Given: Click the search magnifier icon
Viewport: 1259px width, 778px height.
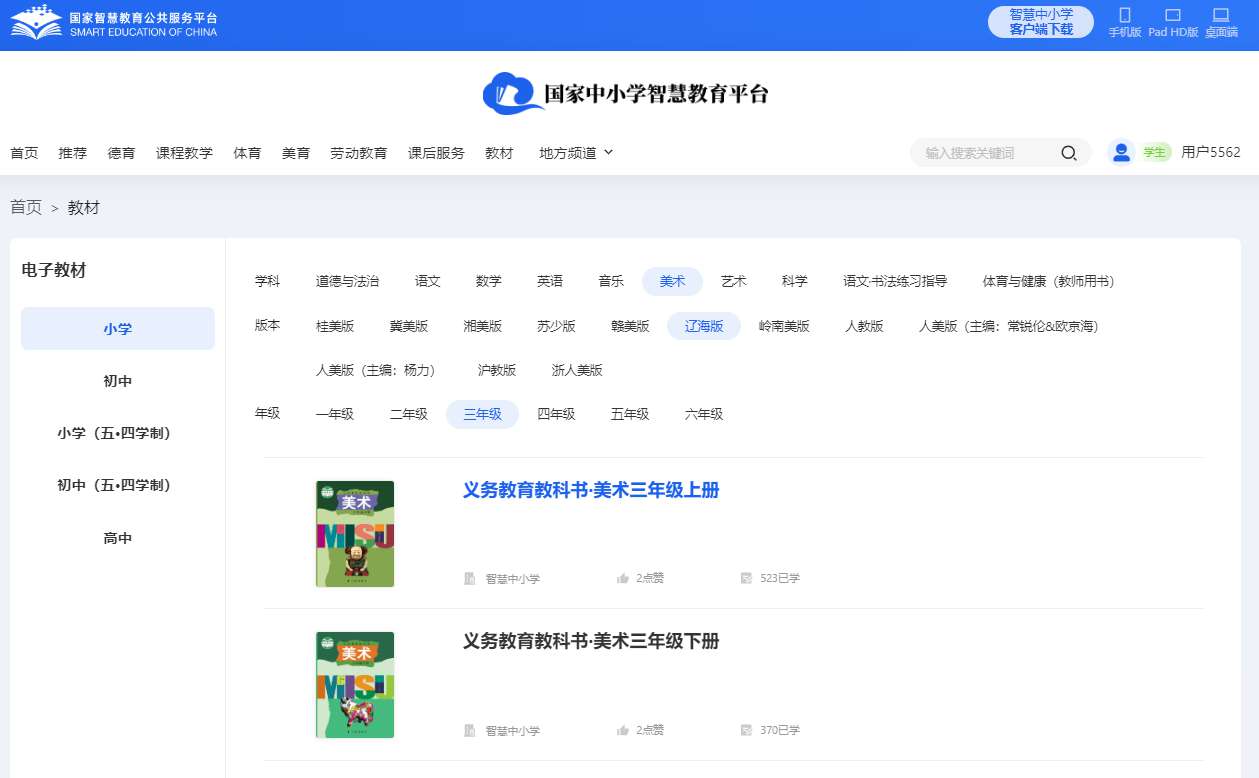Looking at the screenshot, I should point(1068,153).
